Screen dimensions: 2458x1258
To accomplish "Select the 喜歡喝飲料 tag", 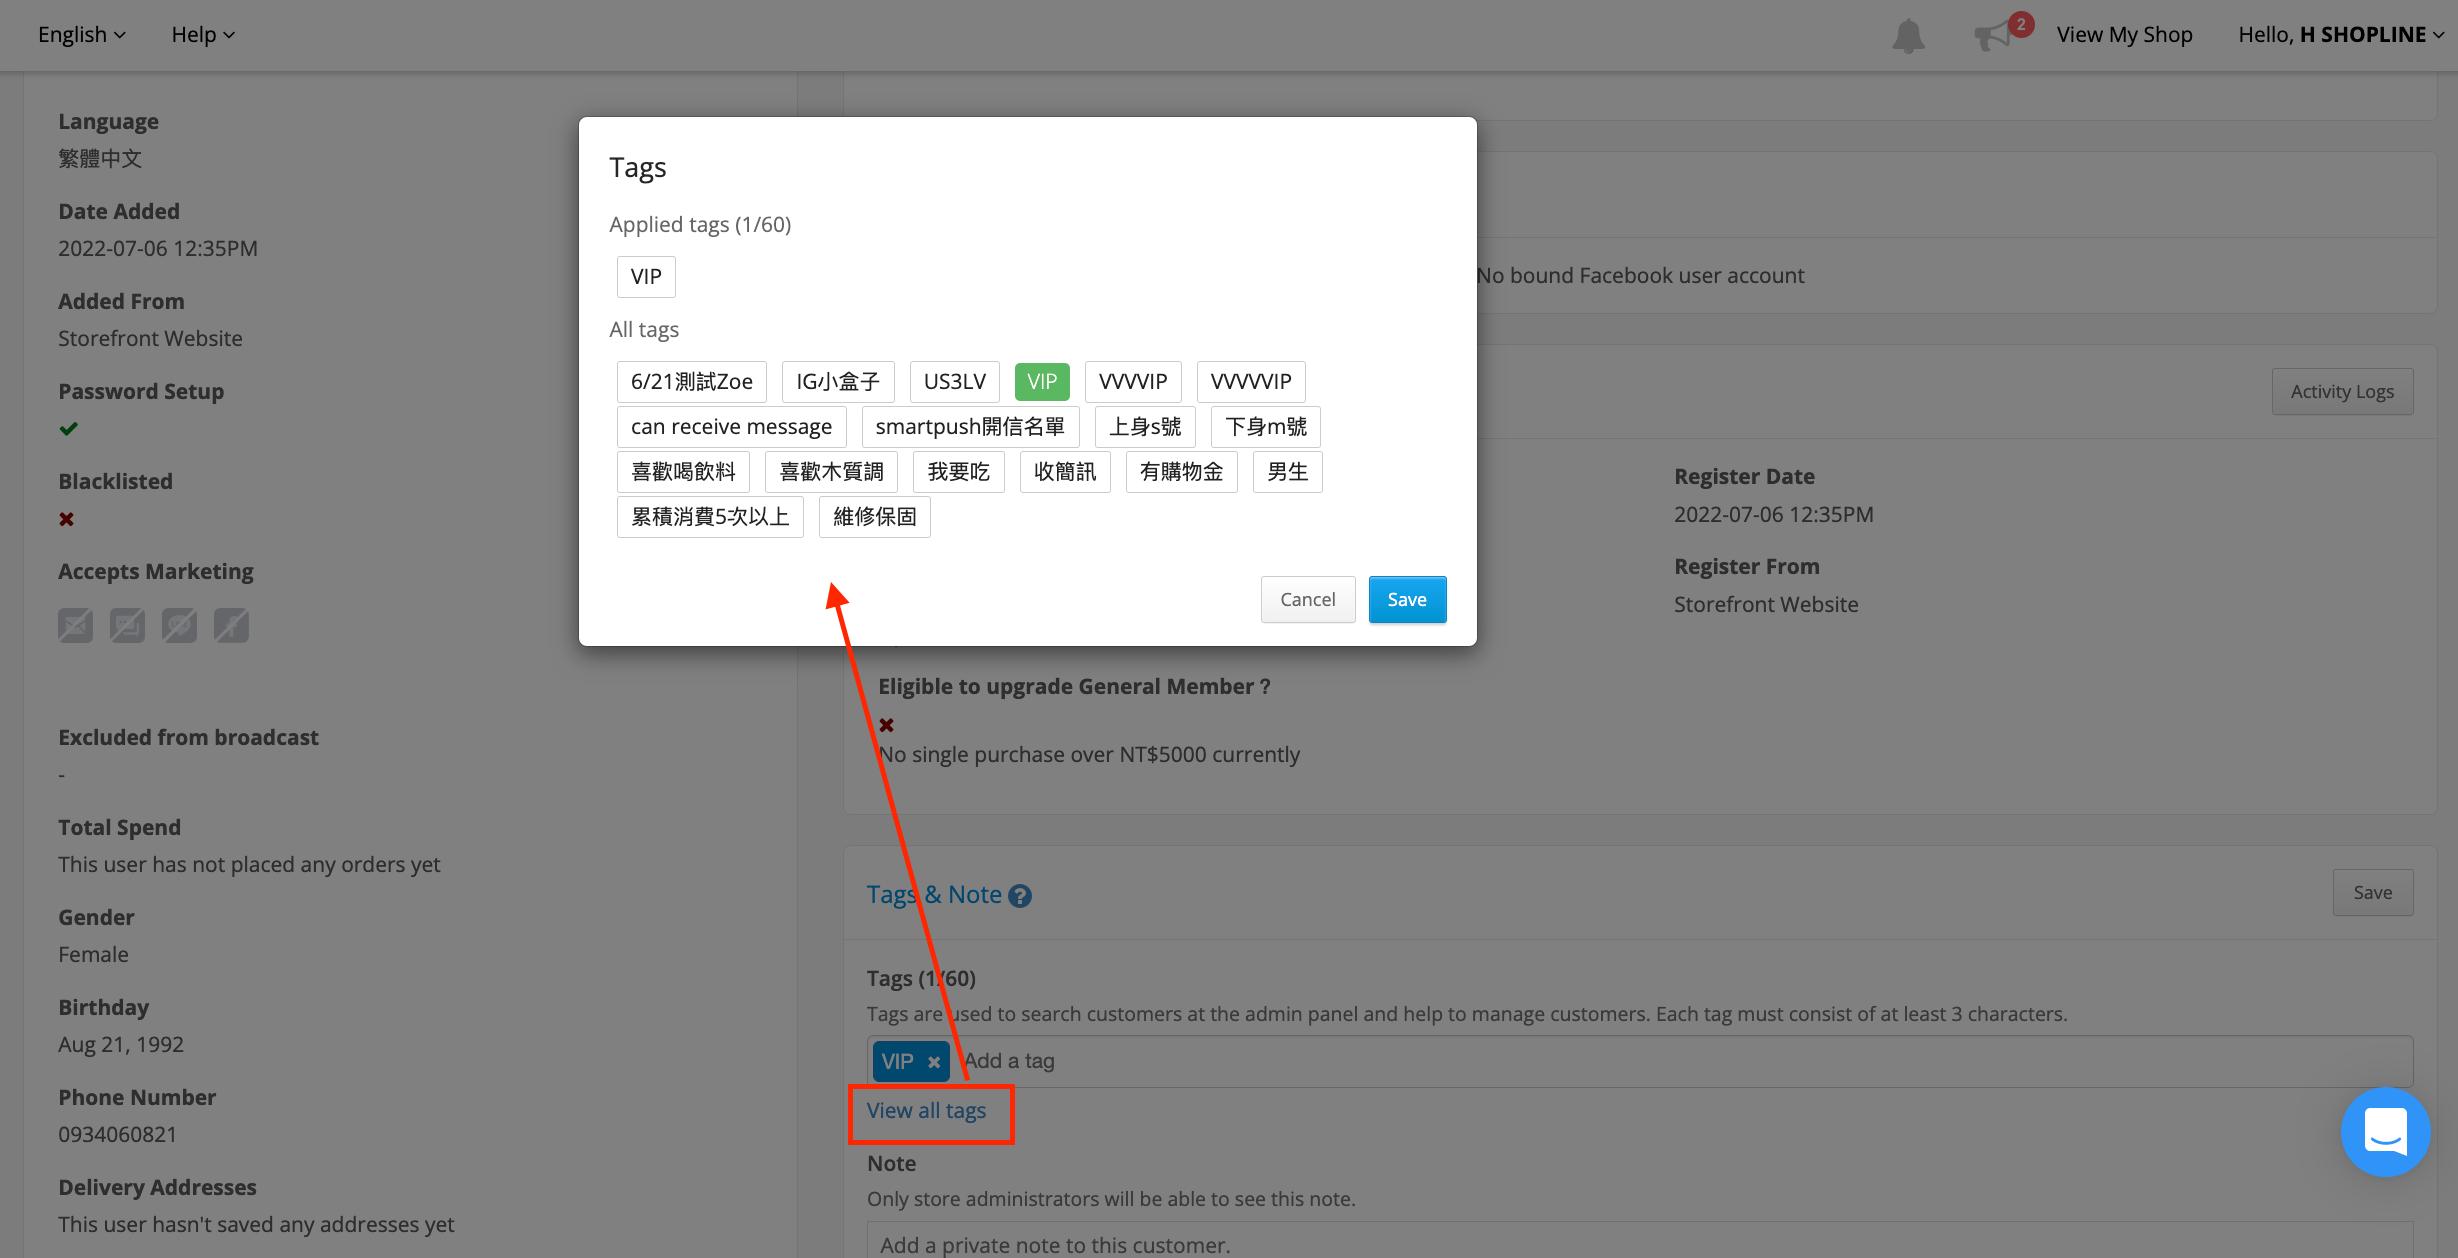I will coord(683,471).
